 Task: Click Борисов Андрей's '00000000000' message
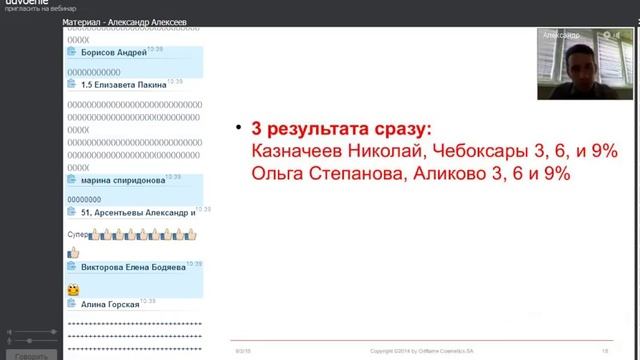pyautogui.click(x=94, y=72)
